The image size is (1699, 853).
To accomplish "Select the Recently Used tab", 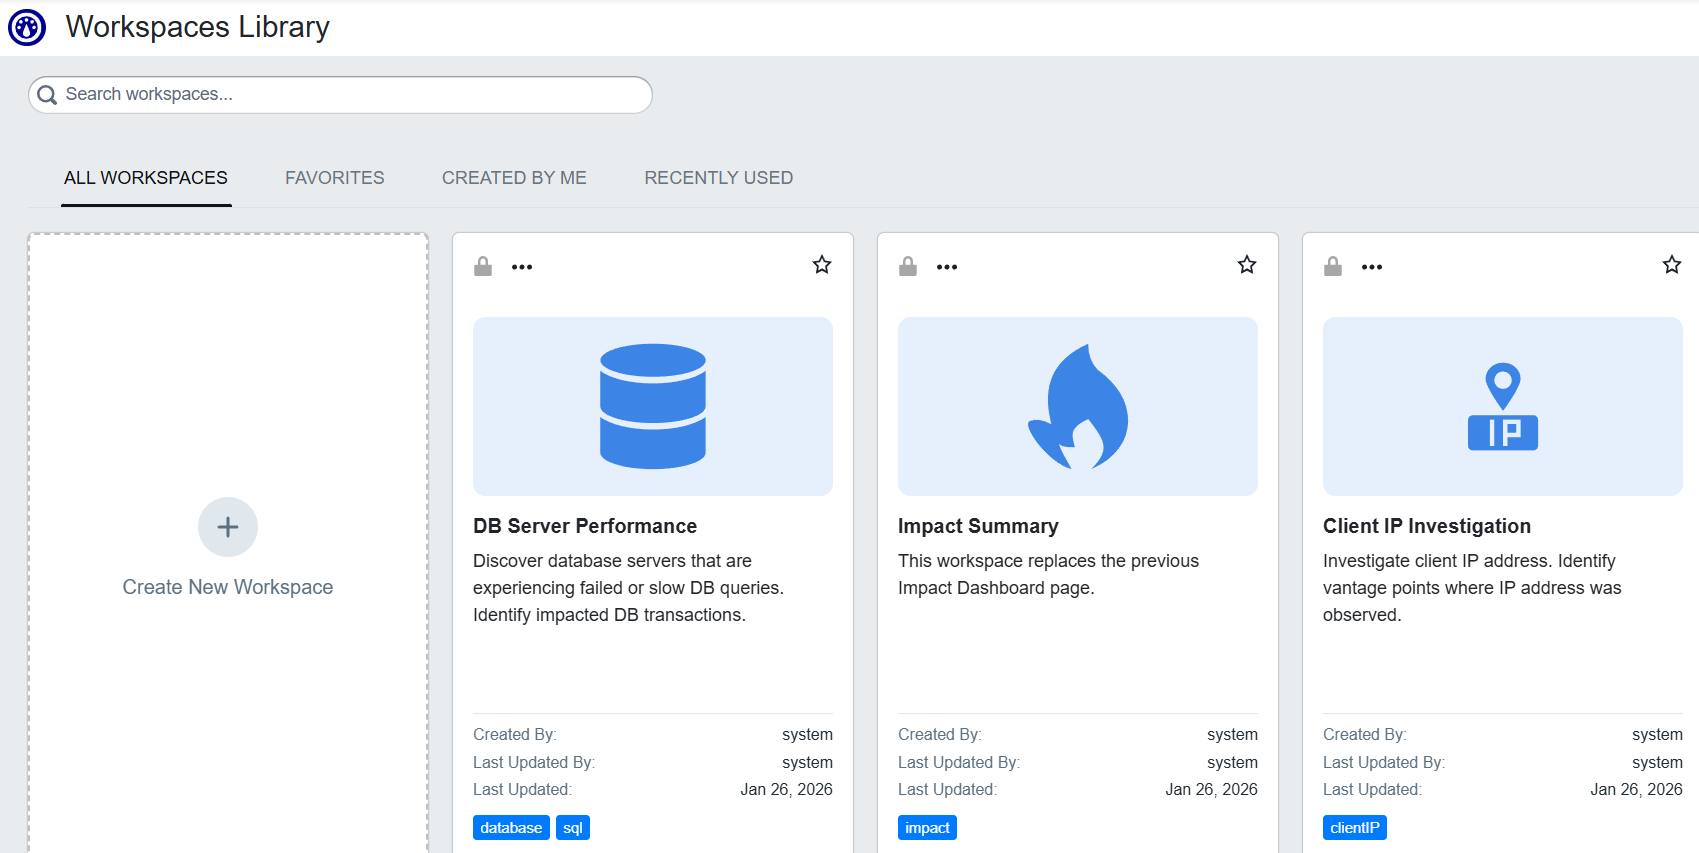I will point(718,178).
